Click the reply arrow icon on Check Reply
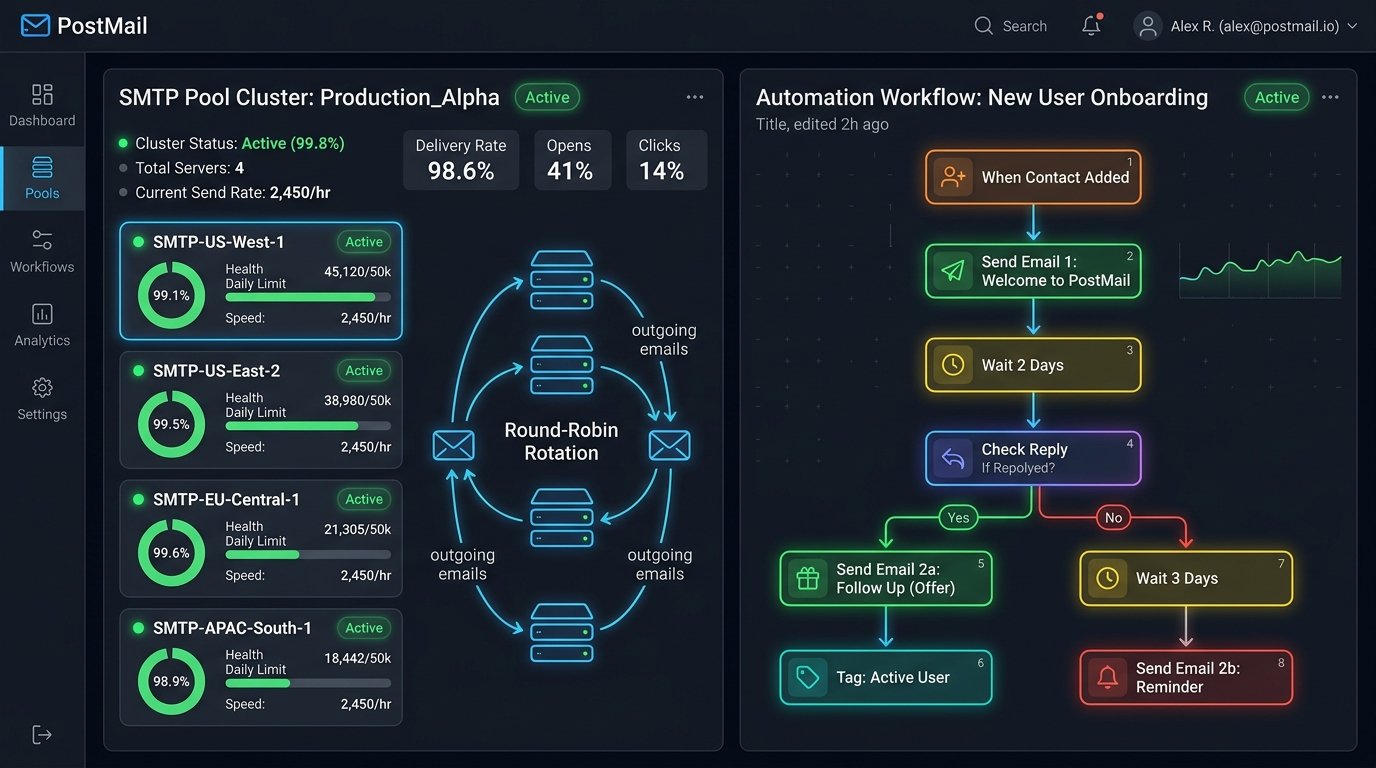 pos(953,458)
